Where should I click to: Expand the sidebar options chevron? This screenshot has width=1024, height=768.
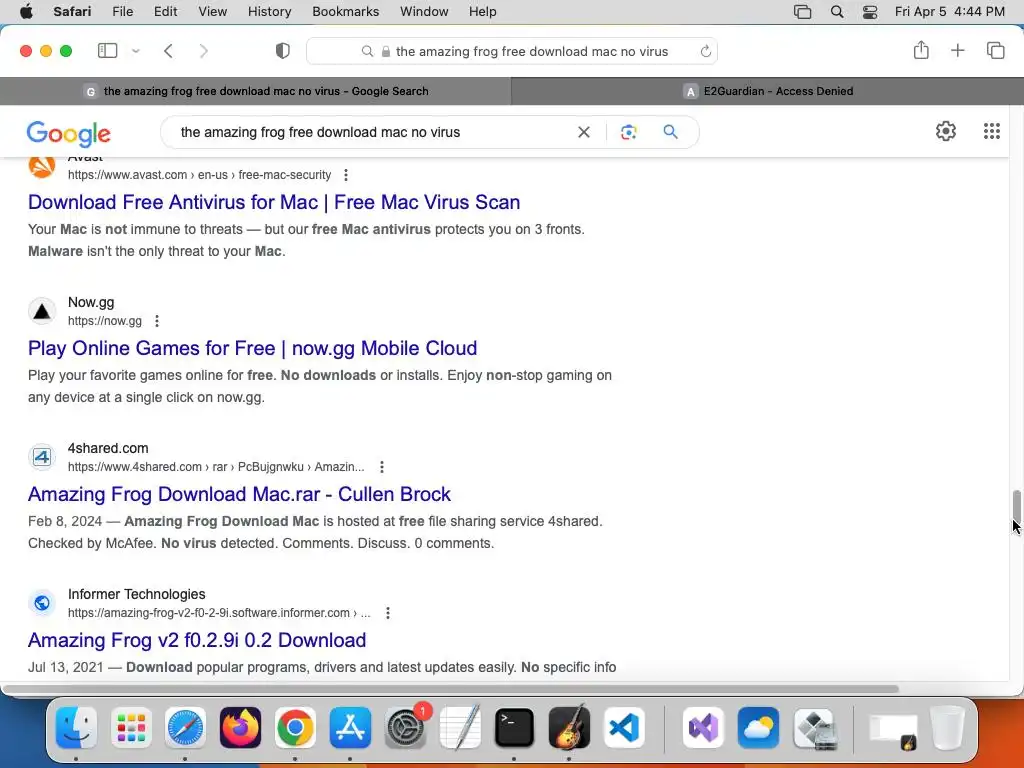(136, 51)
